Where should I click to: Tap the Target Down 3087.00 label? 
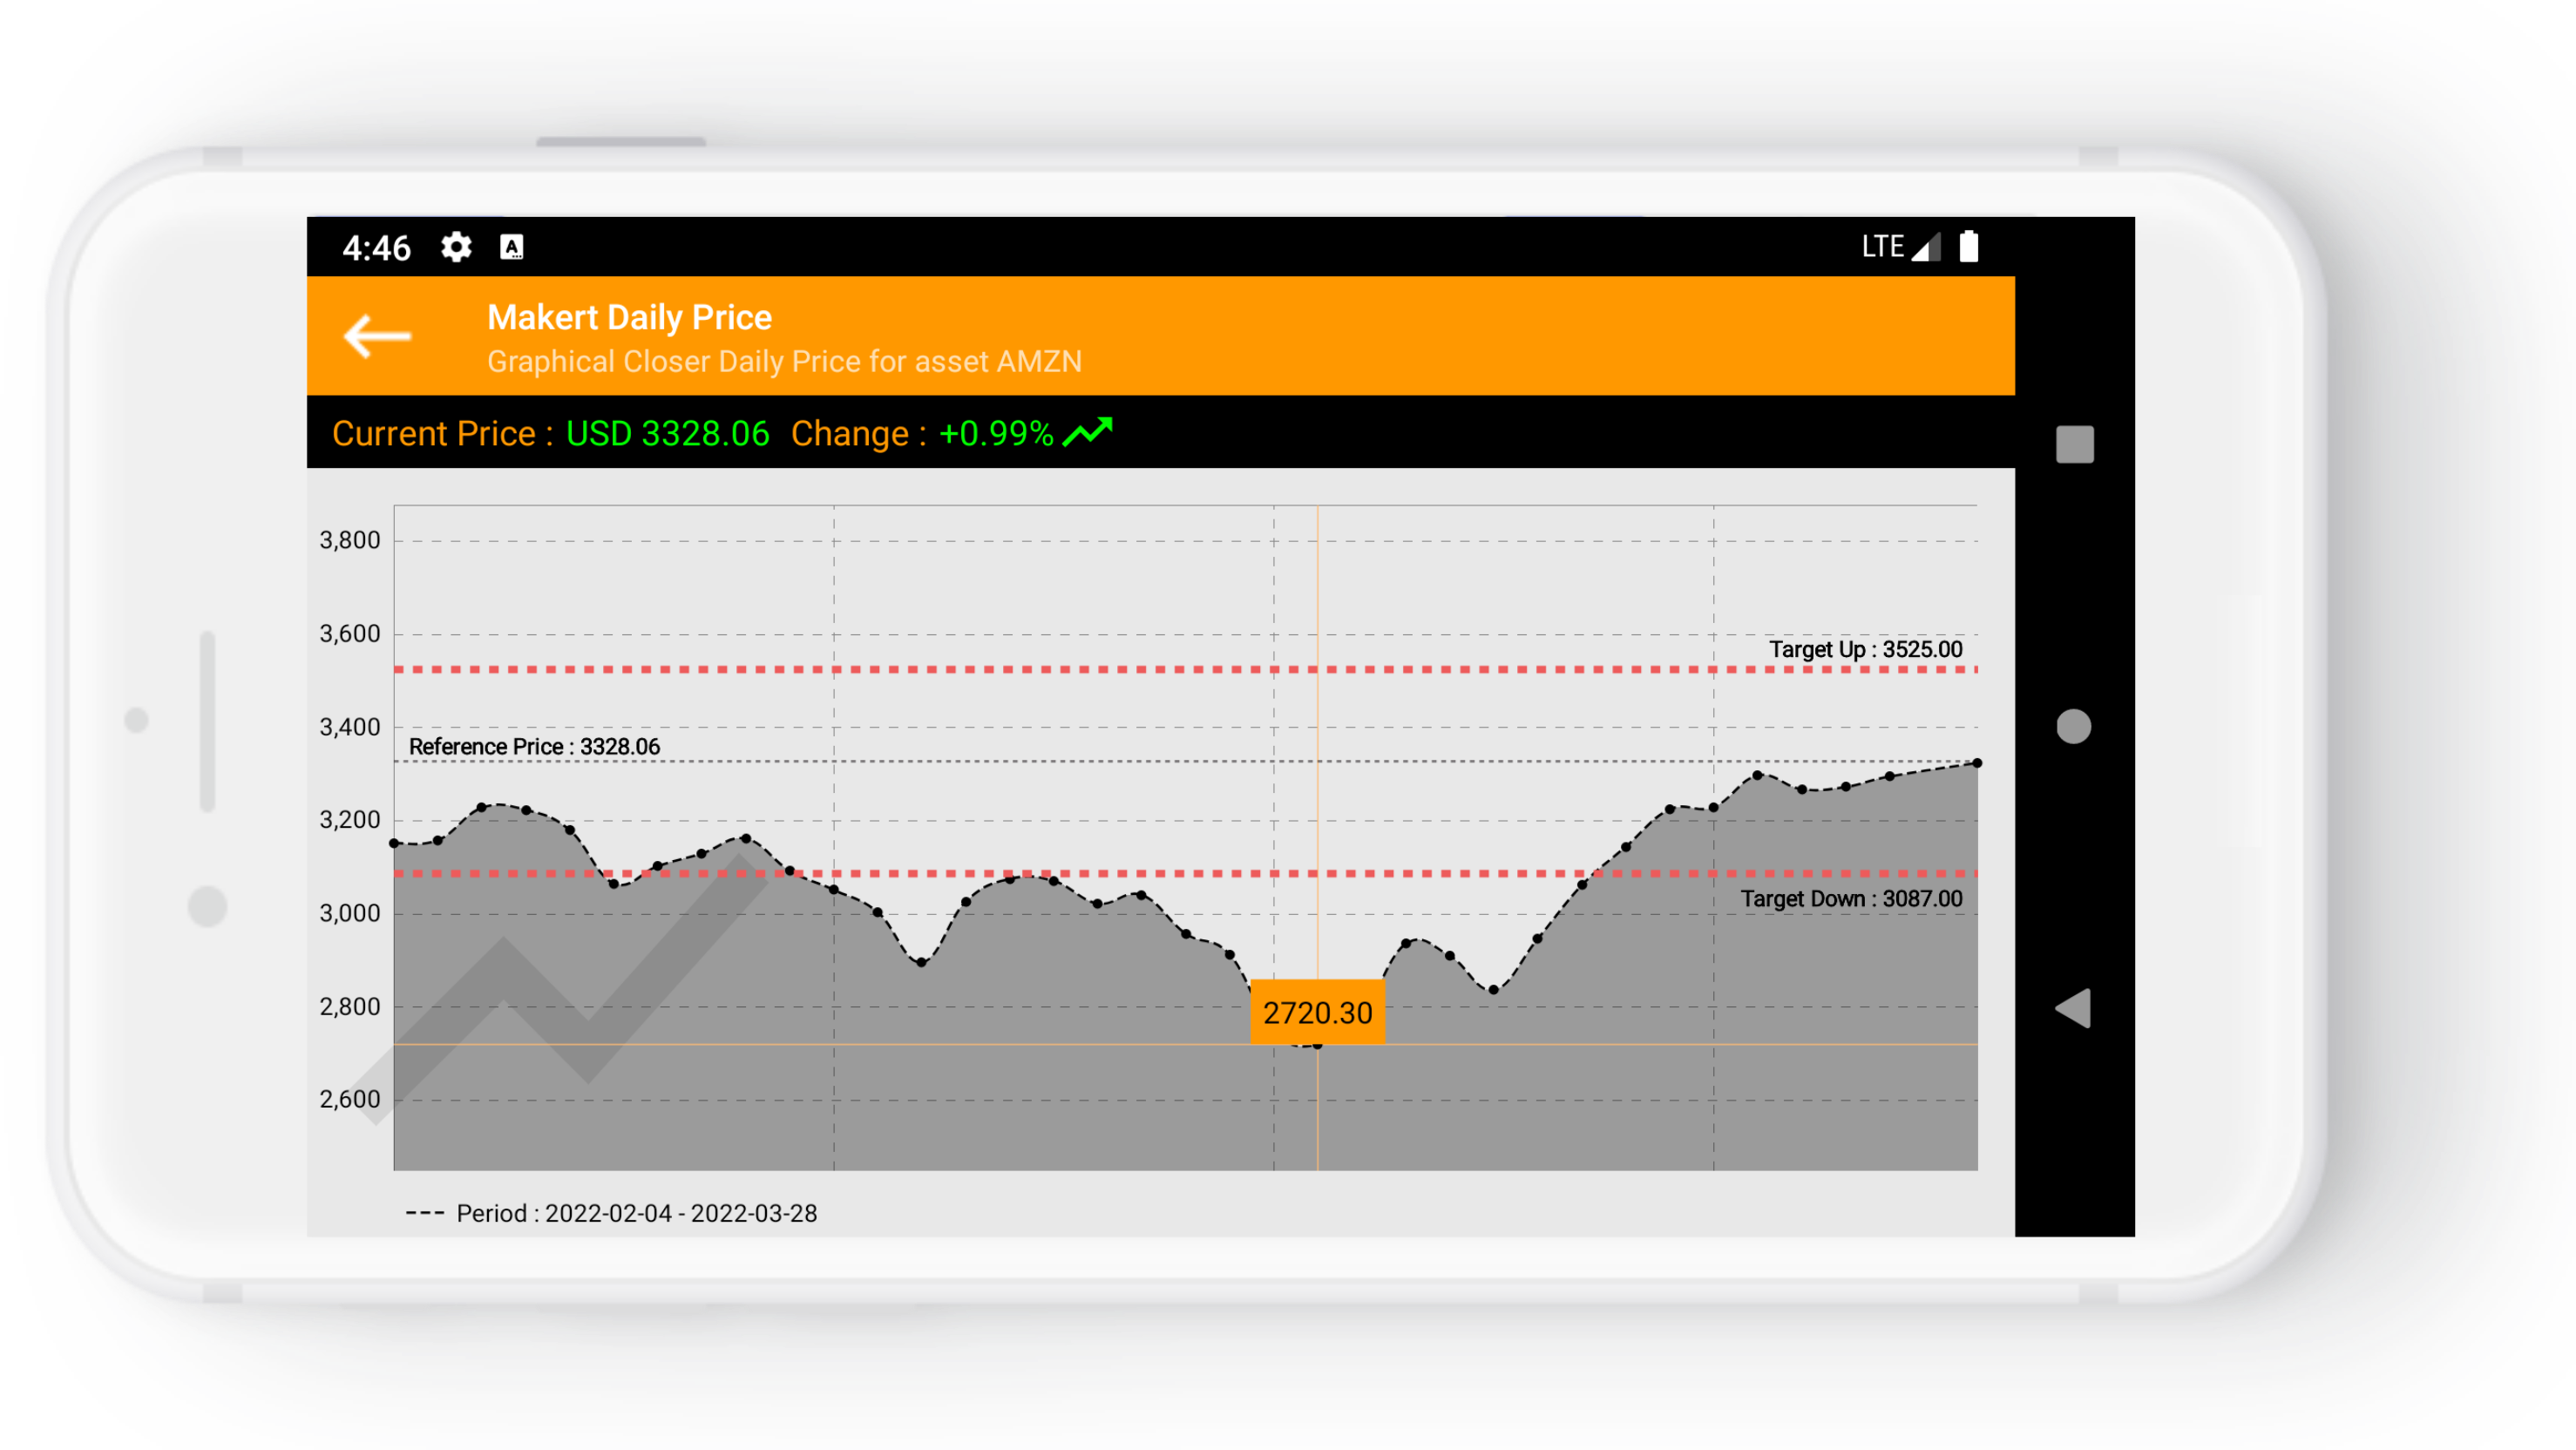click(x=1851, y=898)
